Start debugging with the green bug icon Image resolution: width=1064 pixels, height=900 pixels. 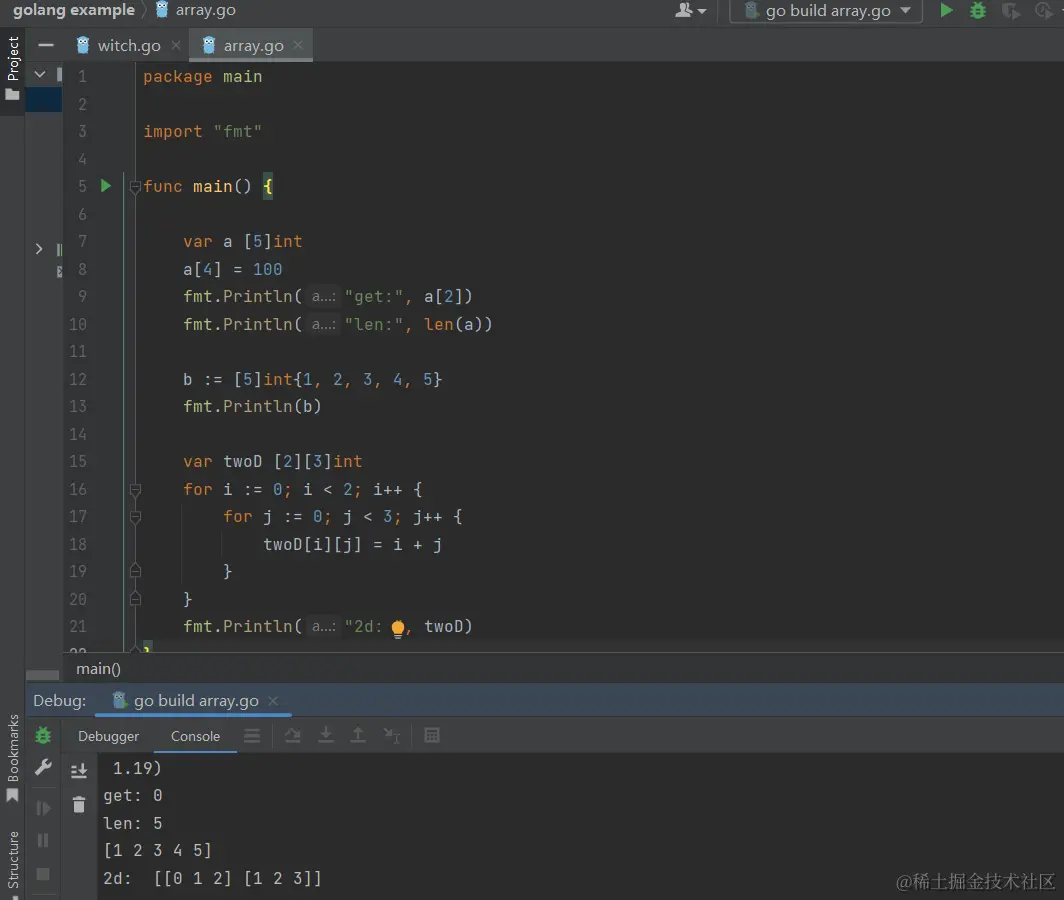point(978,11)
